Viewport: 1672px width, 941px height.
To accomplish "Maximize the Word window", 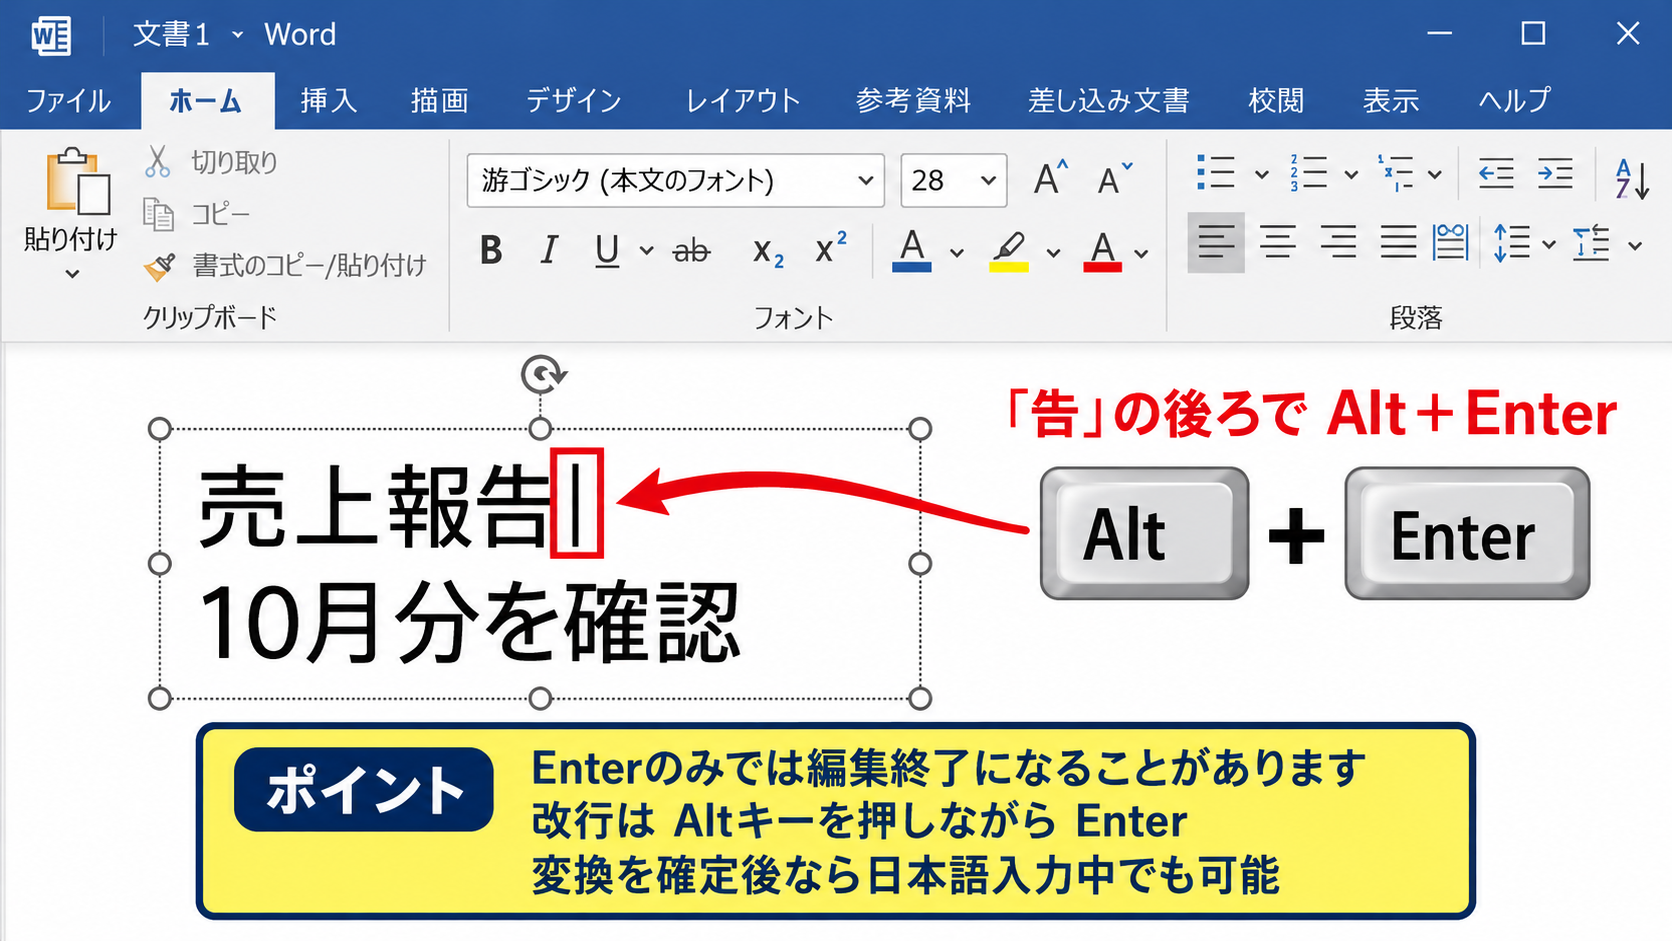I will pos(1533,34).
